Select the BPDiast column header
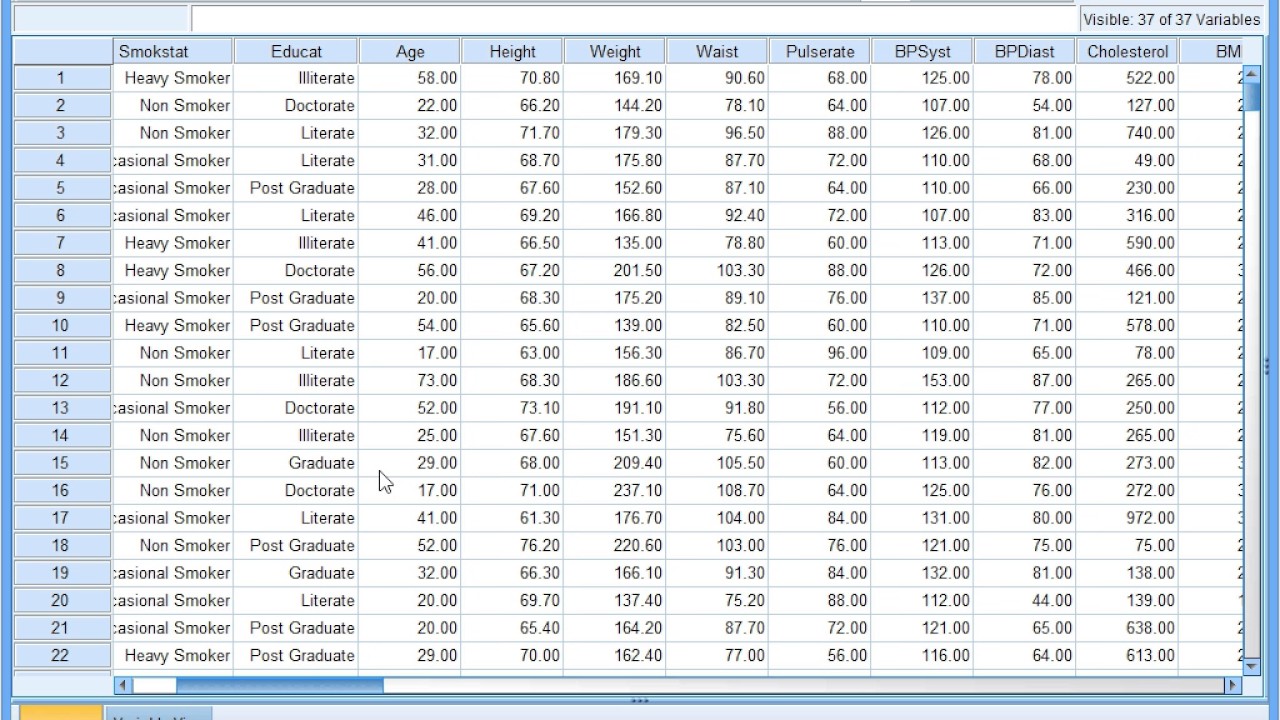This screenshot has width=1280, height=720. pyautogui.click(x=1025, y=51)
